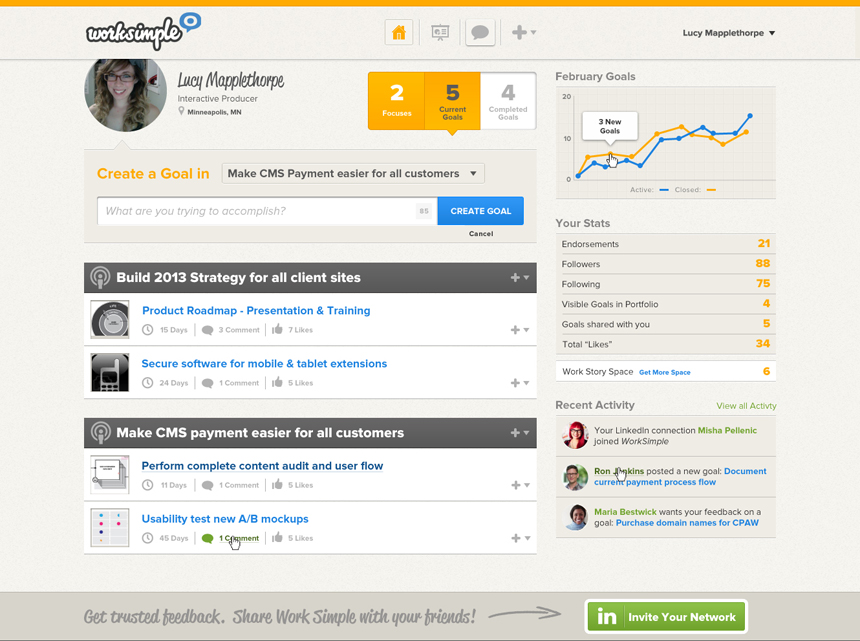860x641 pixels.
Task: Click comment bubble icon beside 3 Comment
Action: tap(207, 330)
